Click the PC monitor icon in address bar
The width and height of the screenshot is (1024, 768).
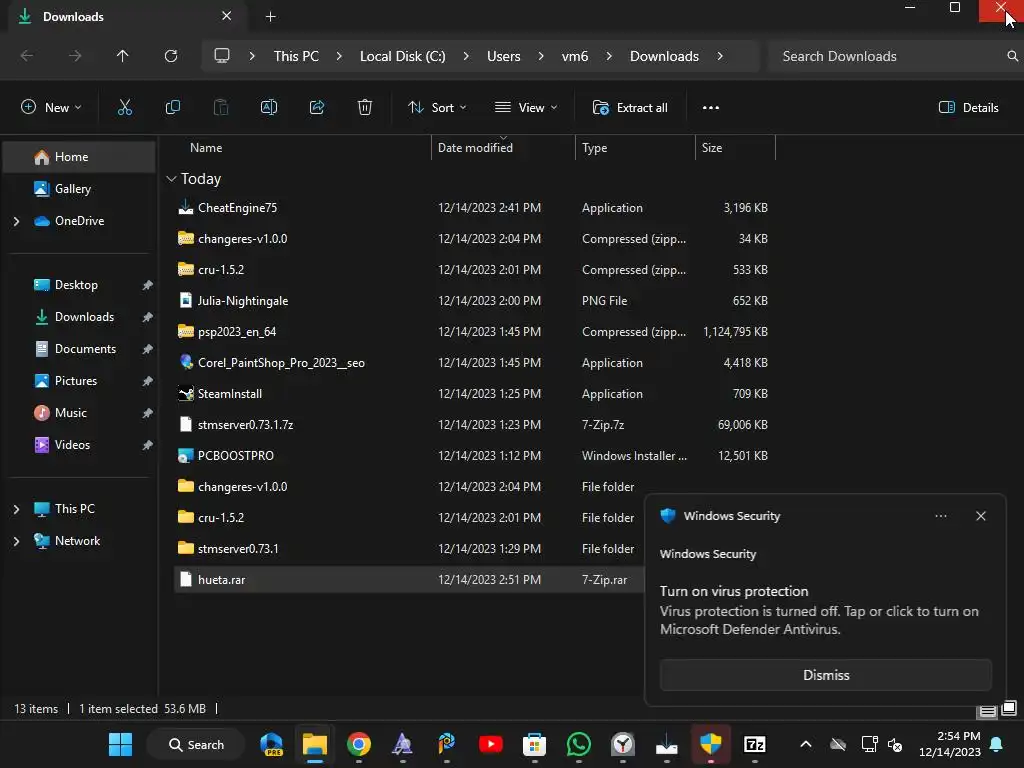[x=222, y=56]
